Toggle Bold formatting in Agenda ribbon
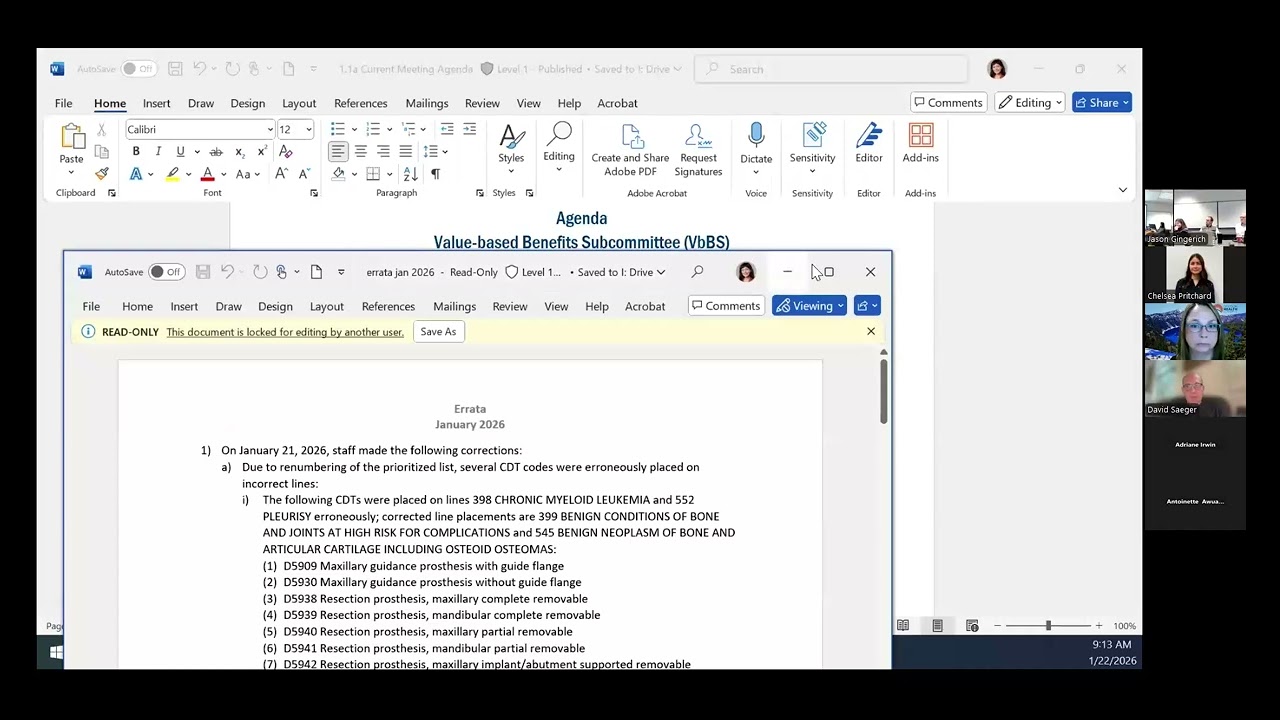This screenshot has width=1280, height=720. point(136,152)
